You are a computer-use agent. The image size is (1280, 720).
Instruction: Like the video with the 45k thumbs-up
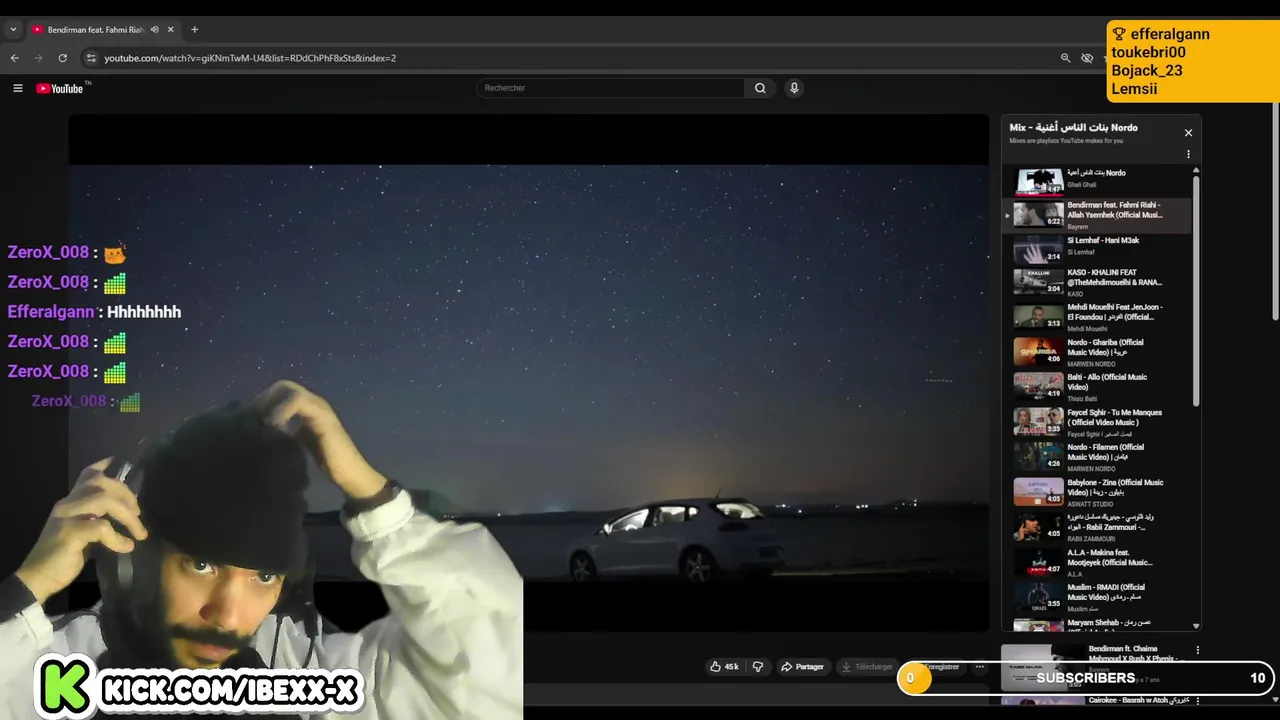pyautogui.click(x=724, y=667)
